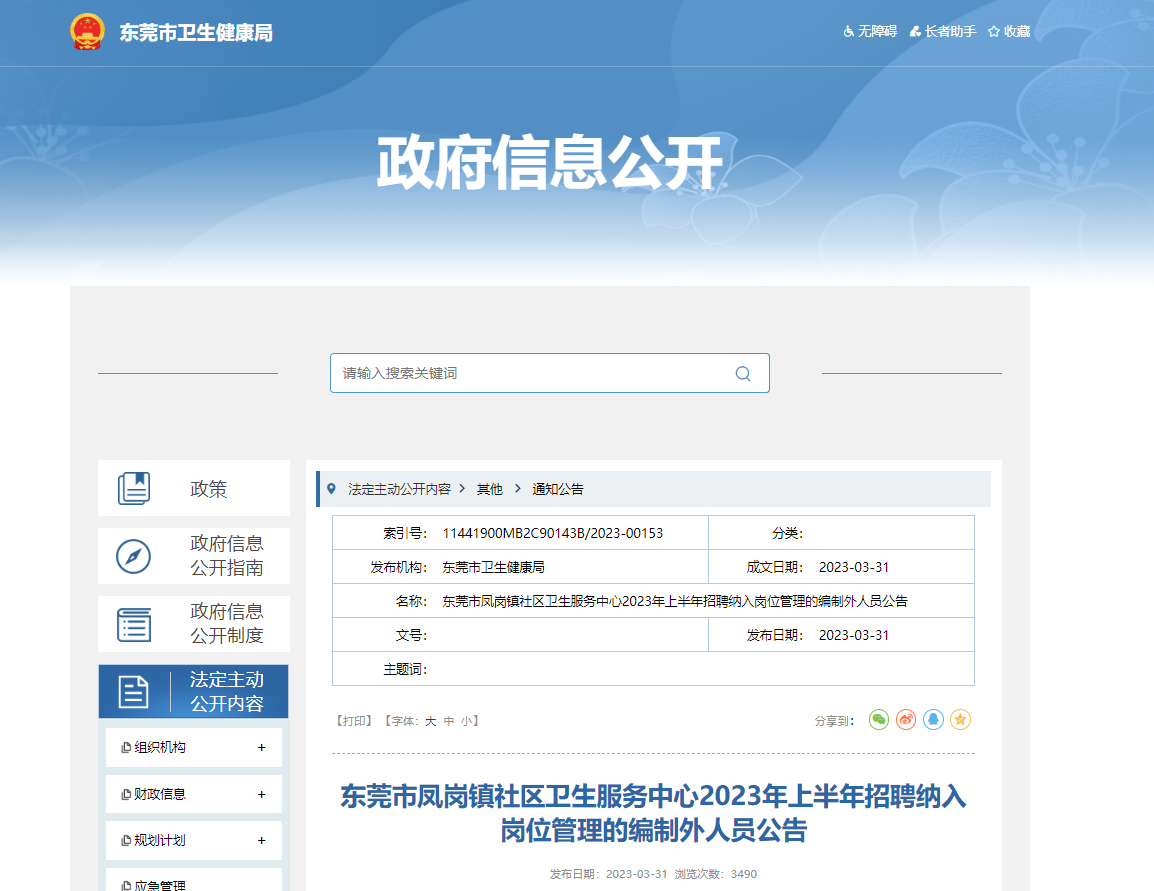Go to 通知公告 in breadcrumb

tap(557, 490)
